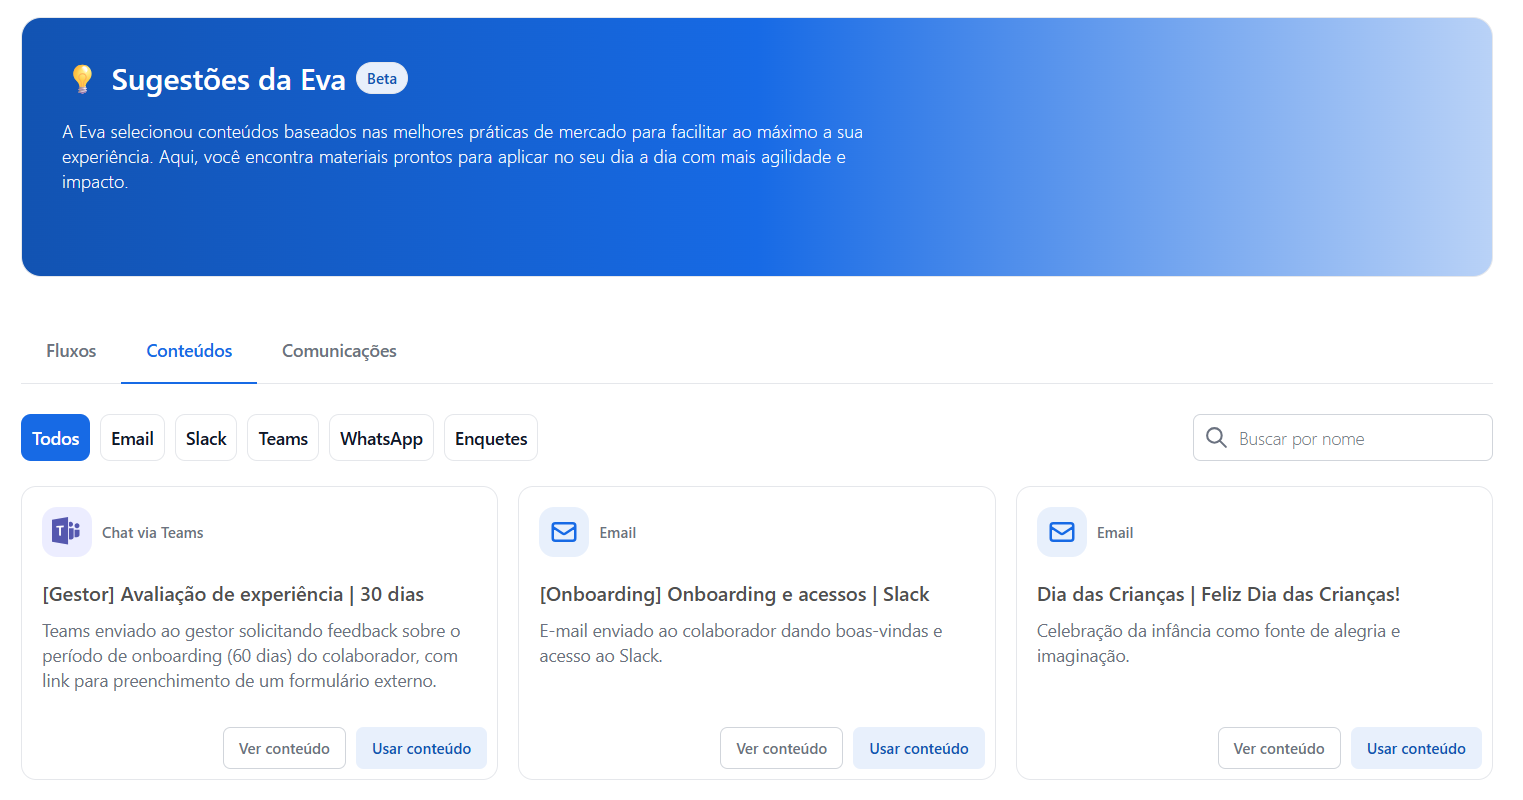Screen dimensions: 1523x800
Task: Filter contents by Email
Action: (x=132, y=438)
